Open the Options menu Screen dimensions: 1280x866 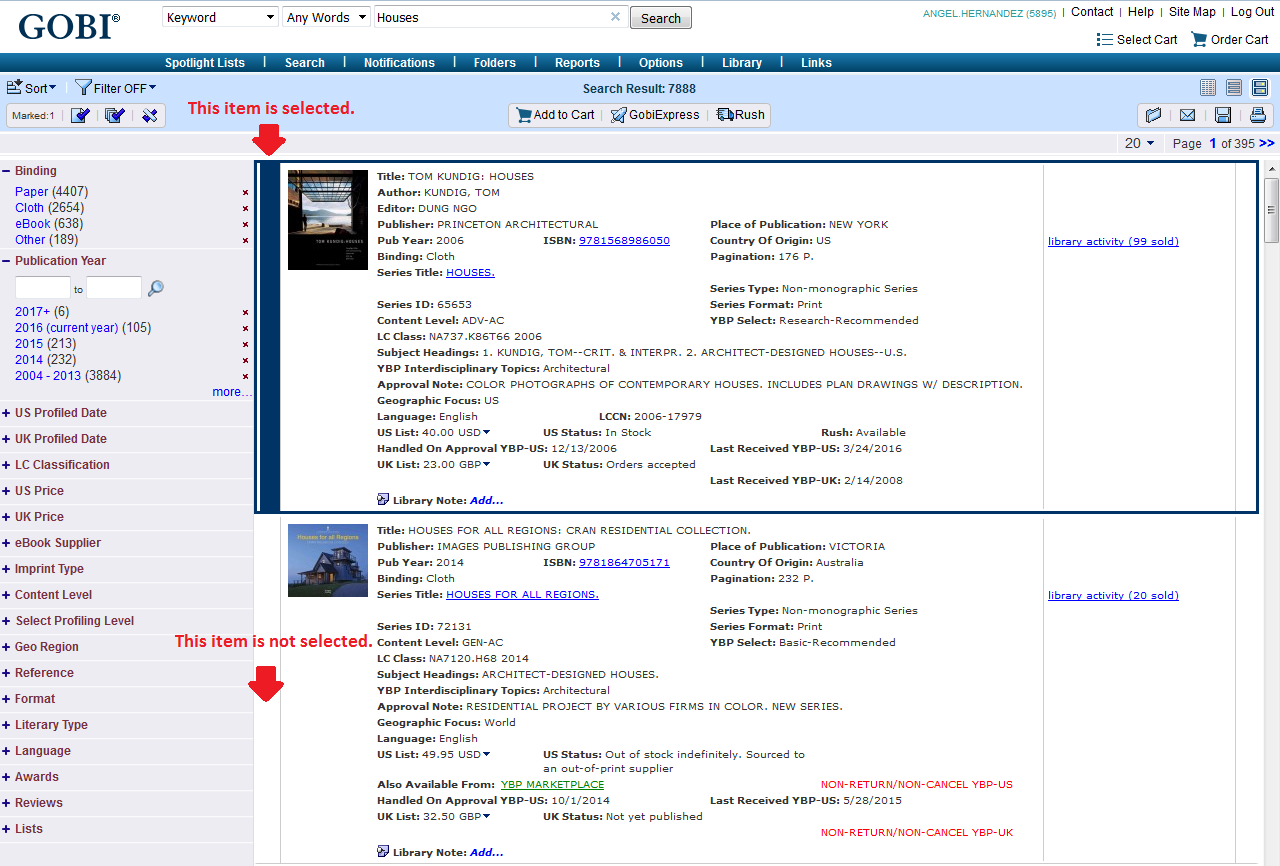661,62
